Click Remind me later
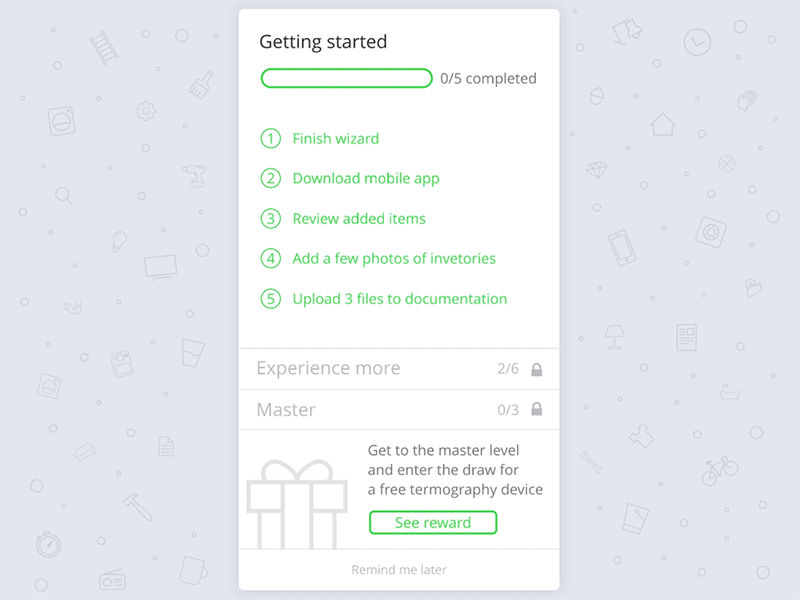The width and height of the screenshot is (800, 600). point(398,569)
